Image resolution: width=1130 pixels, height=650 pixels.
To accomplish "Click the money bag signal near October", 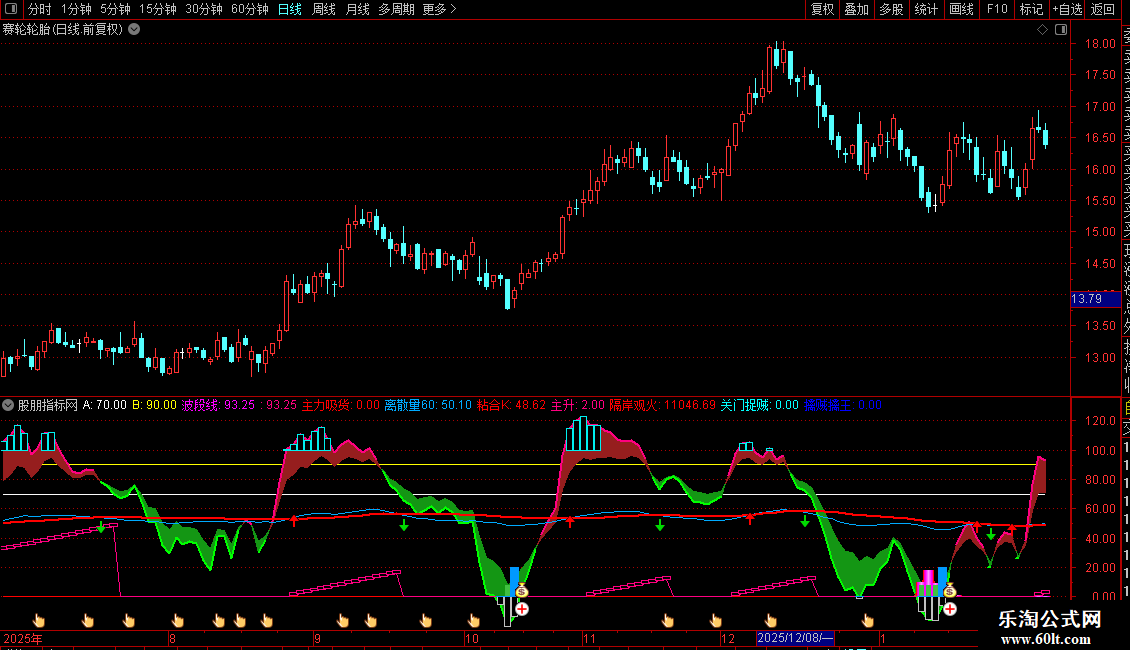I will [522, 591].
